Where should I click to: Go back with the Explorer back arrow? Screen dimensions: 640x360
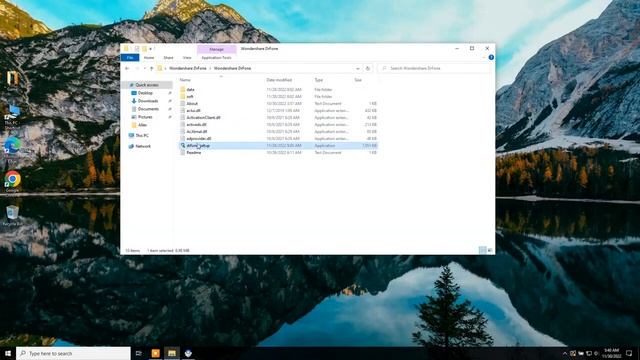point(127,68)
